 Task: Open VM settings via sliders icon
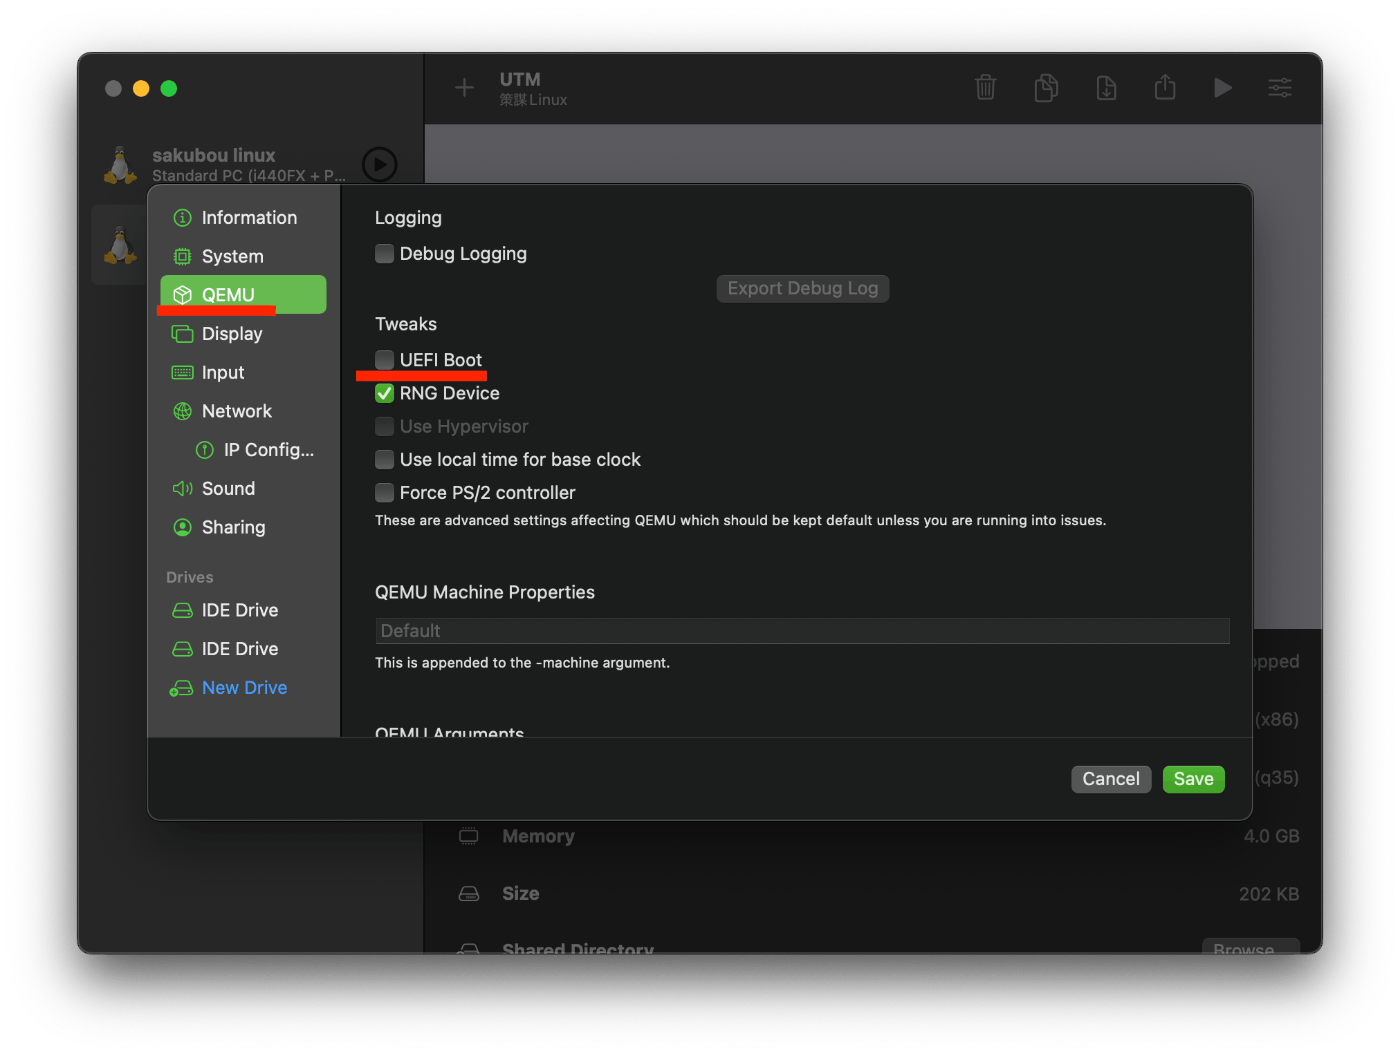pyautogui.click(x=1280, y=88)
